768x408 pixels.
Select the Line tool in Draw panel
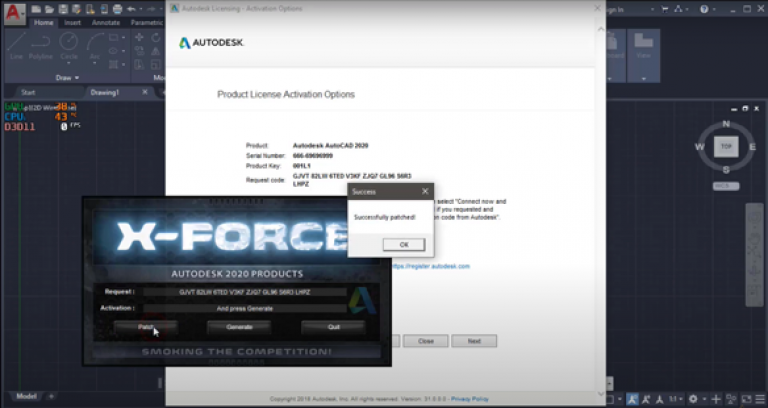16,46
